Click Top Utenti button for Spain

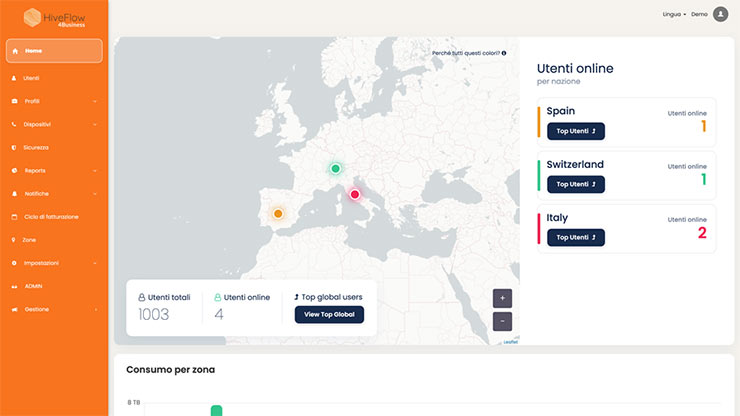576,131
